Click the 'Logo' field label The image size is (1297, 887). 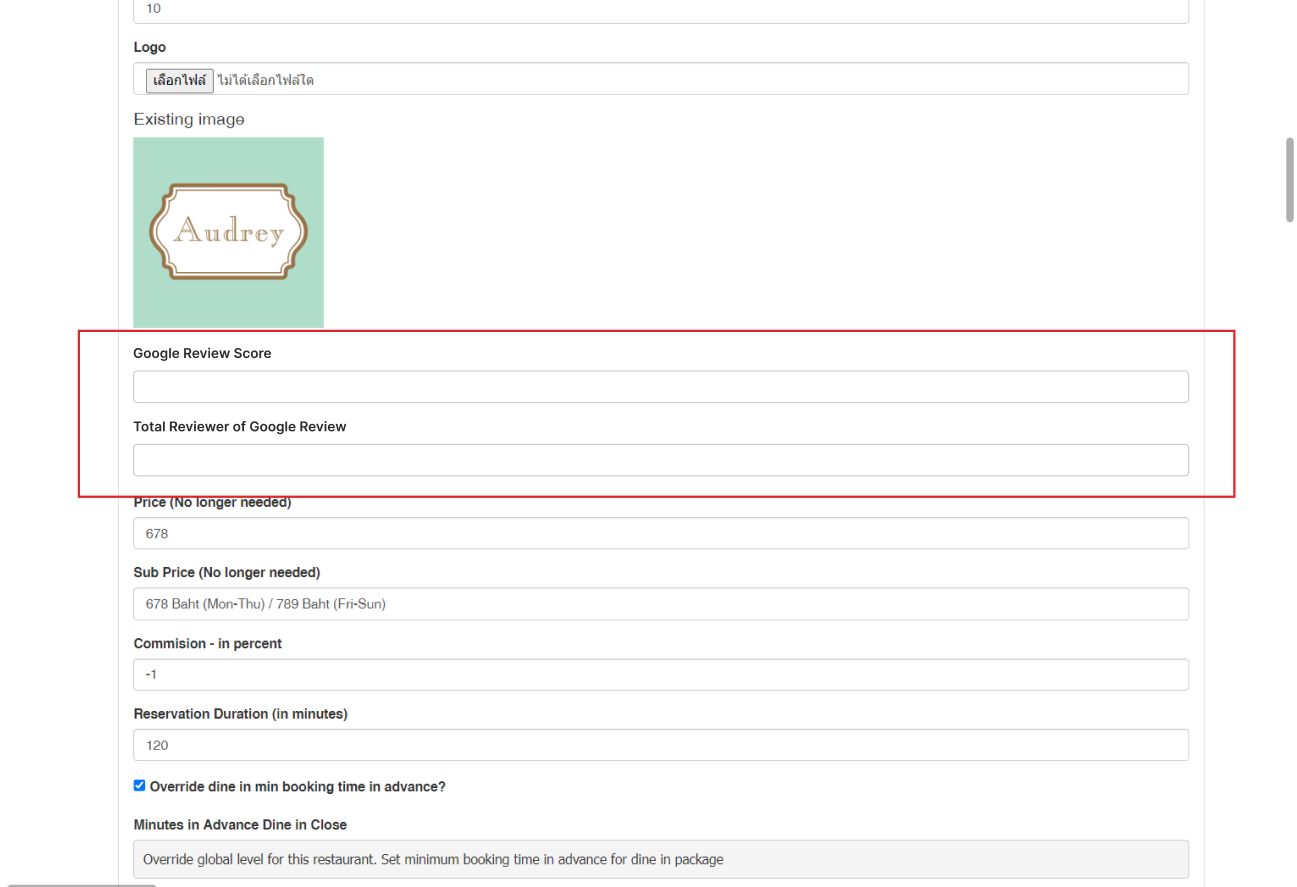click(x=149, y=47)
